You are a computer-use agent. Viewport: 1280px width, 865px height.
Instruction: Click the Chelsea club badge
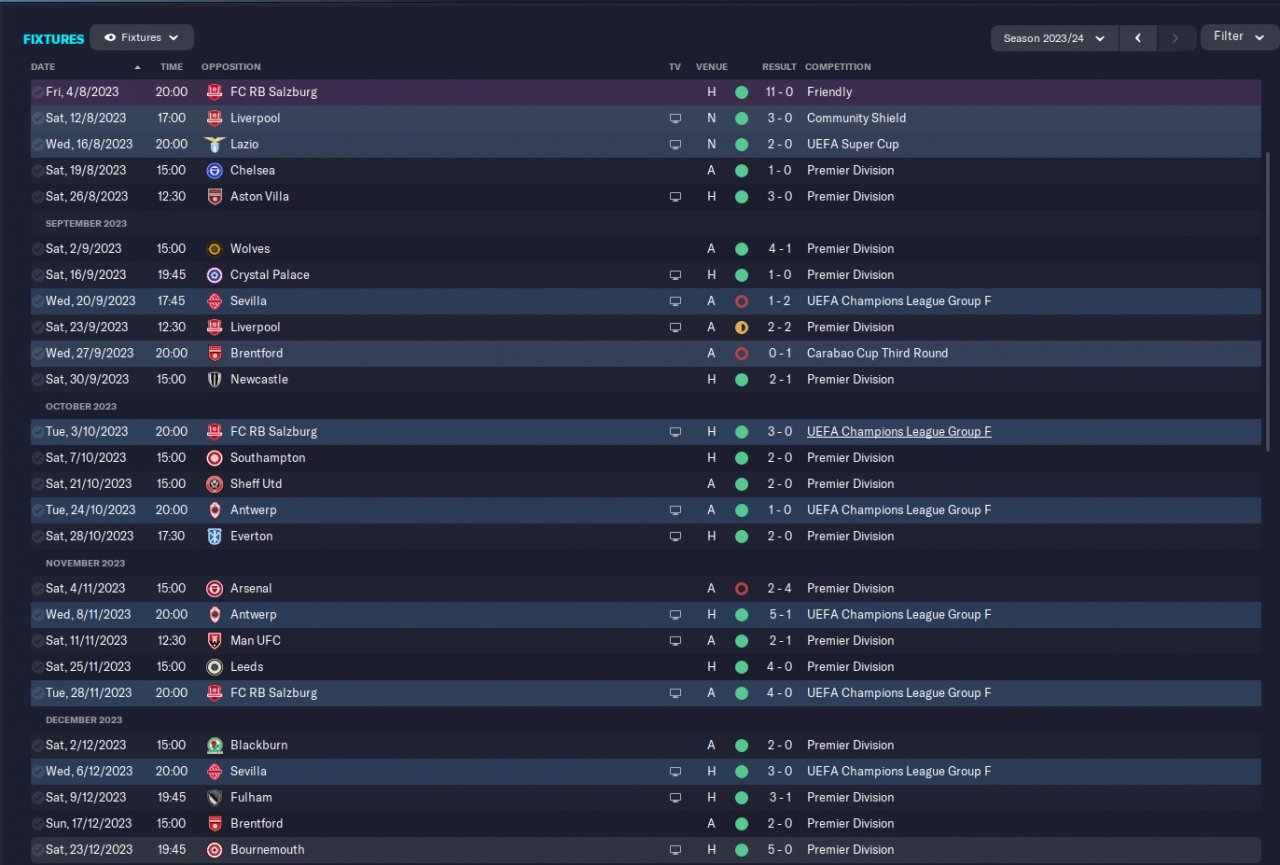(x=214, y=170)
